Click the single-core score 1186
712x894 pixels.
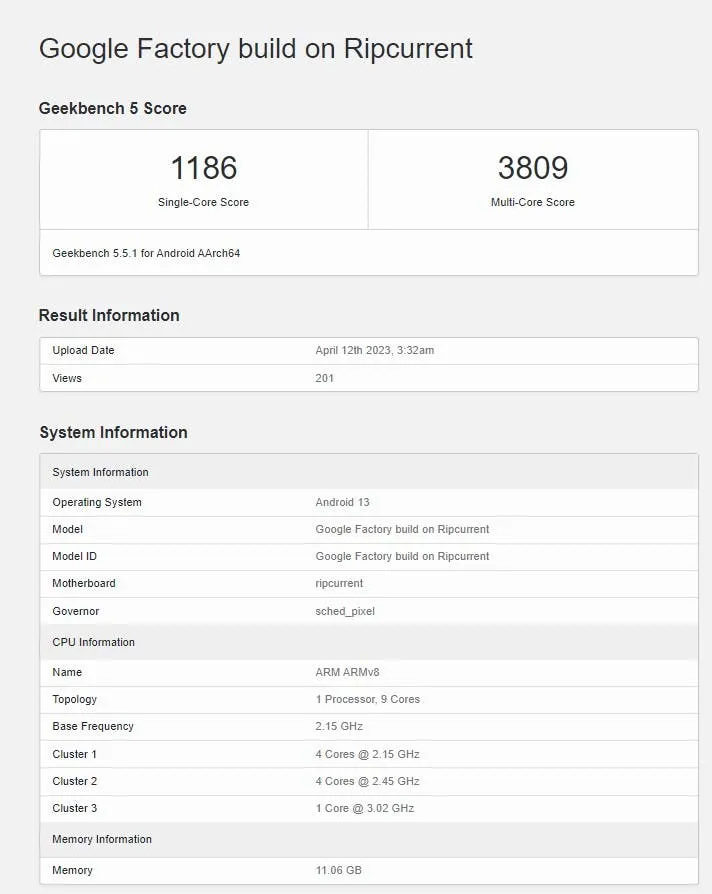pyautogui.click(x=204, y=168)
